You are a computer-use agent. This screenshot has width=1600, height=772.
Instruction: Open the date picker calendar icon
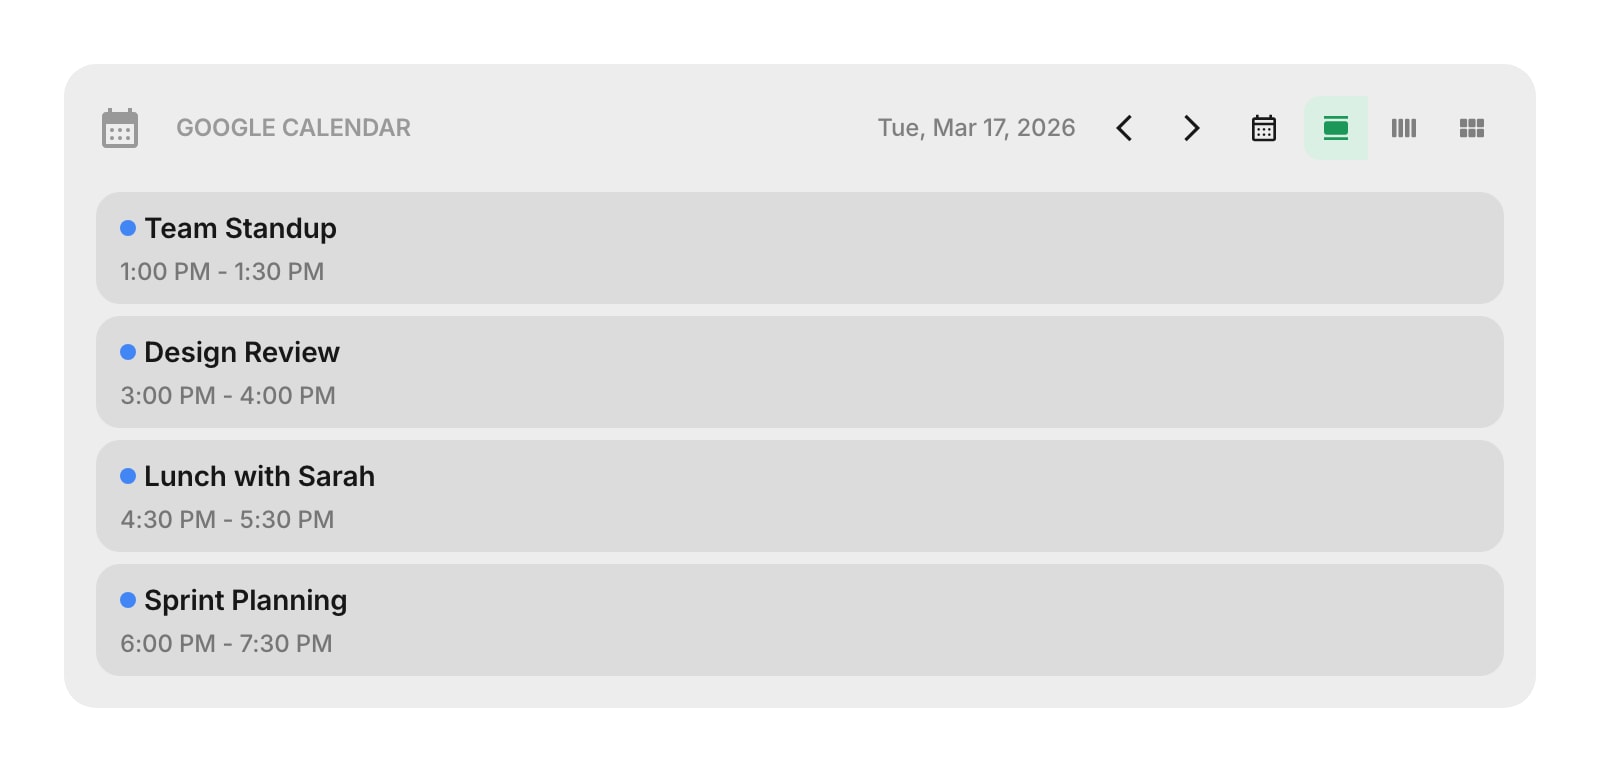pyautogui.click(x=1262, y=127)
